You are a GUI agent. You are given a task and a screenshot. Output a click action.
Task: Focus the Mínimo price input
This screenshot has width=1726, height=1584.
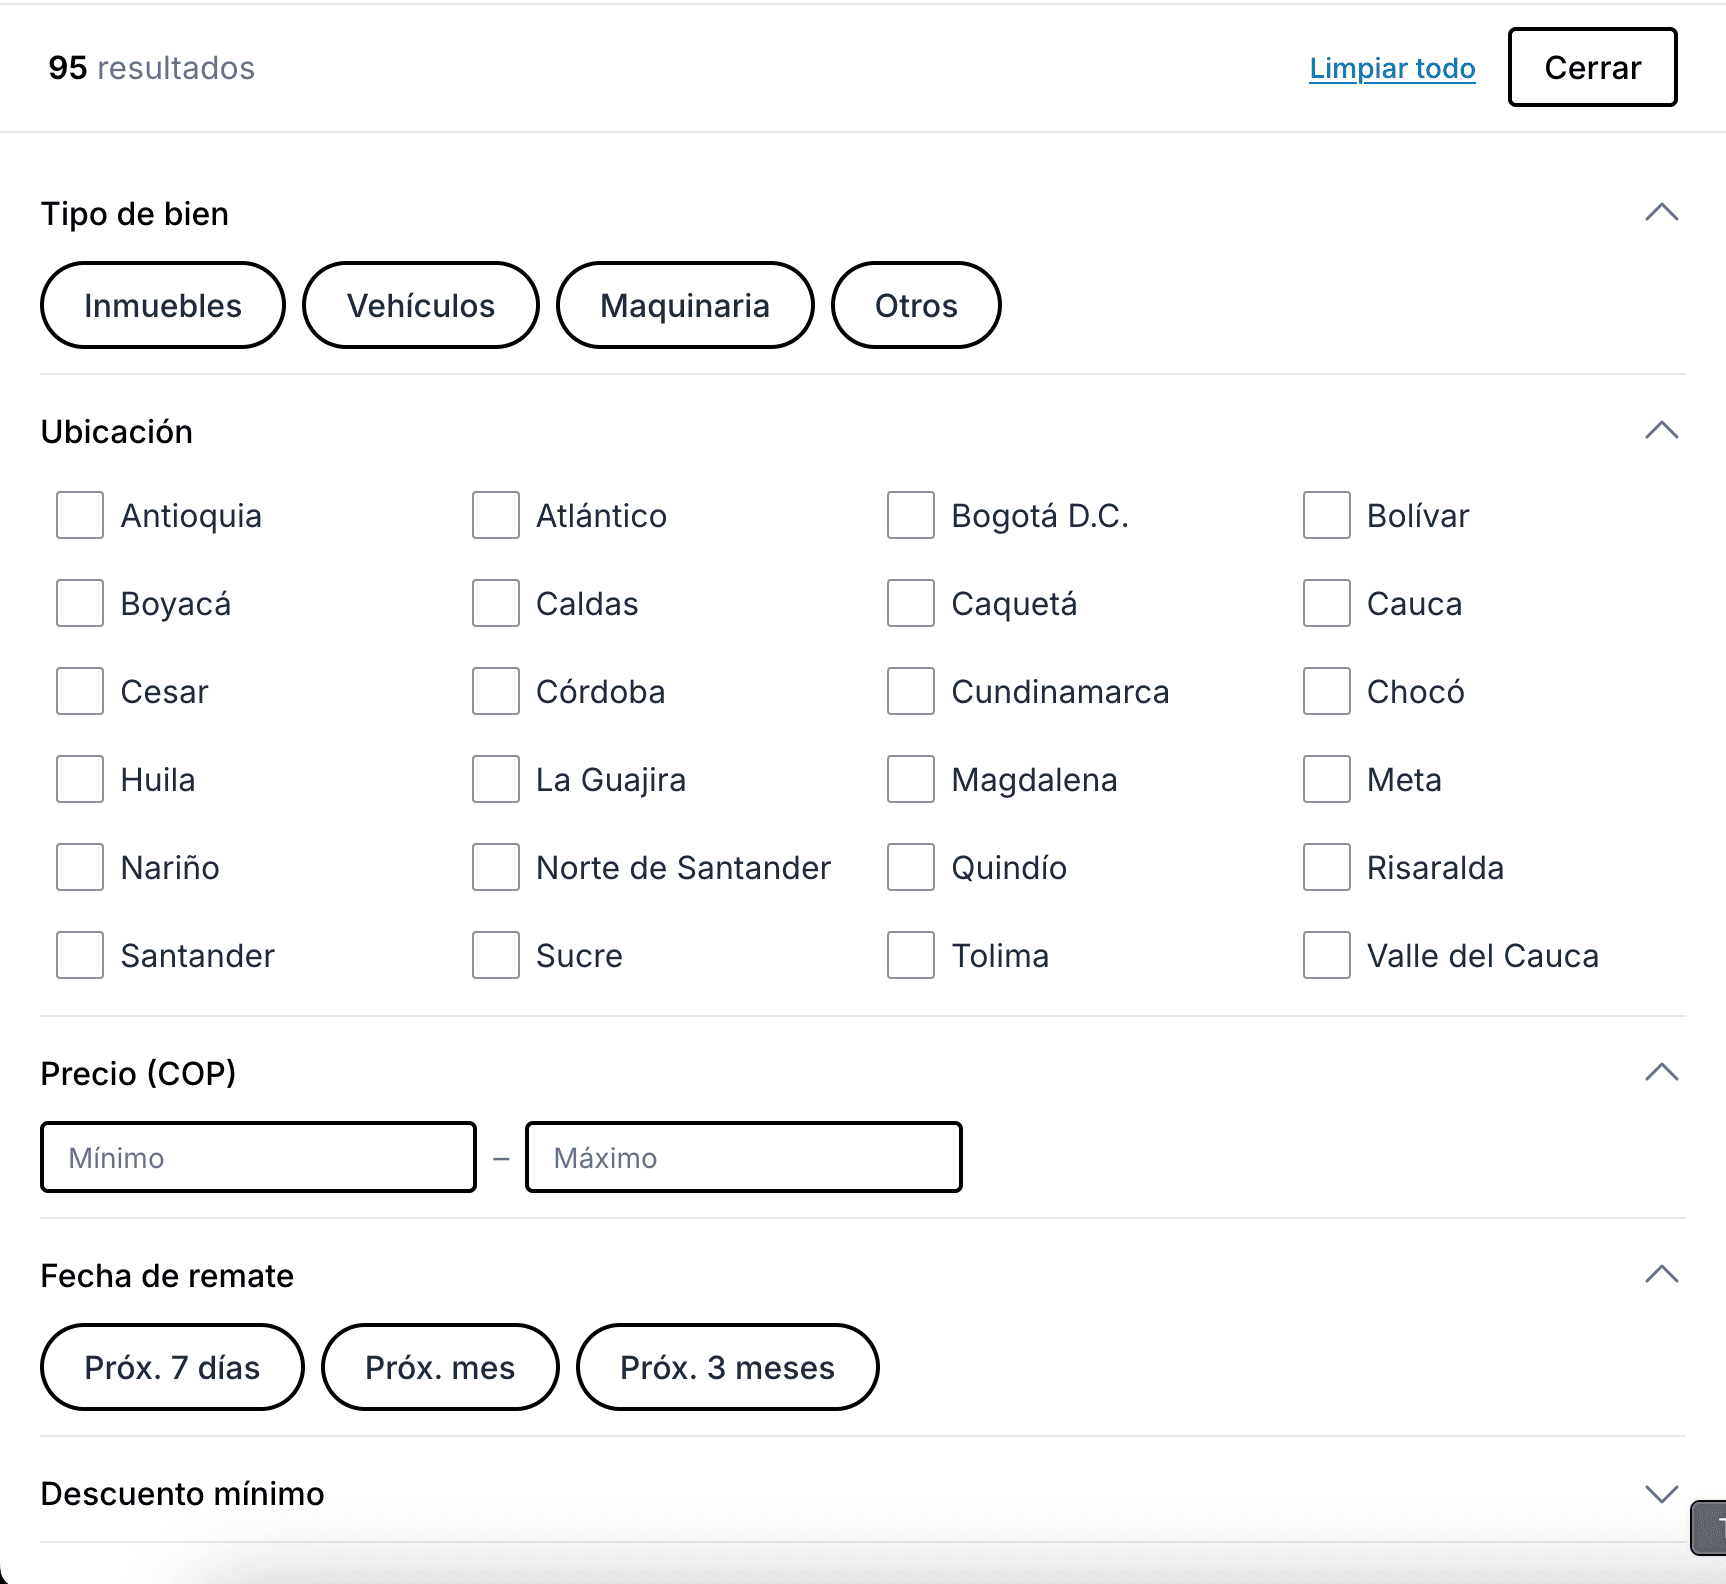[258, 1157]
